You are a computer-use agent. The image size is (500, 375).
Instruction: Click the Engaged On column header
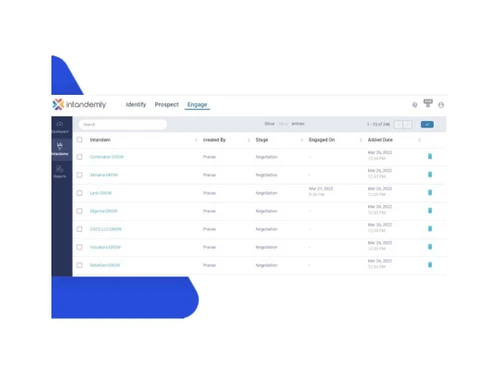click(x=322, y=140)
